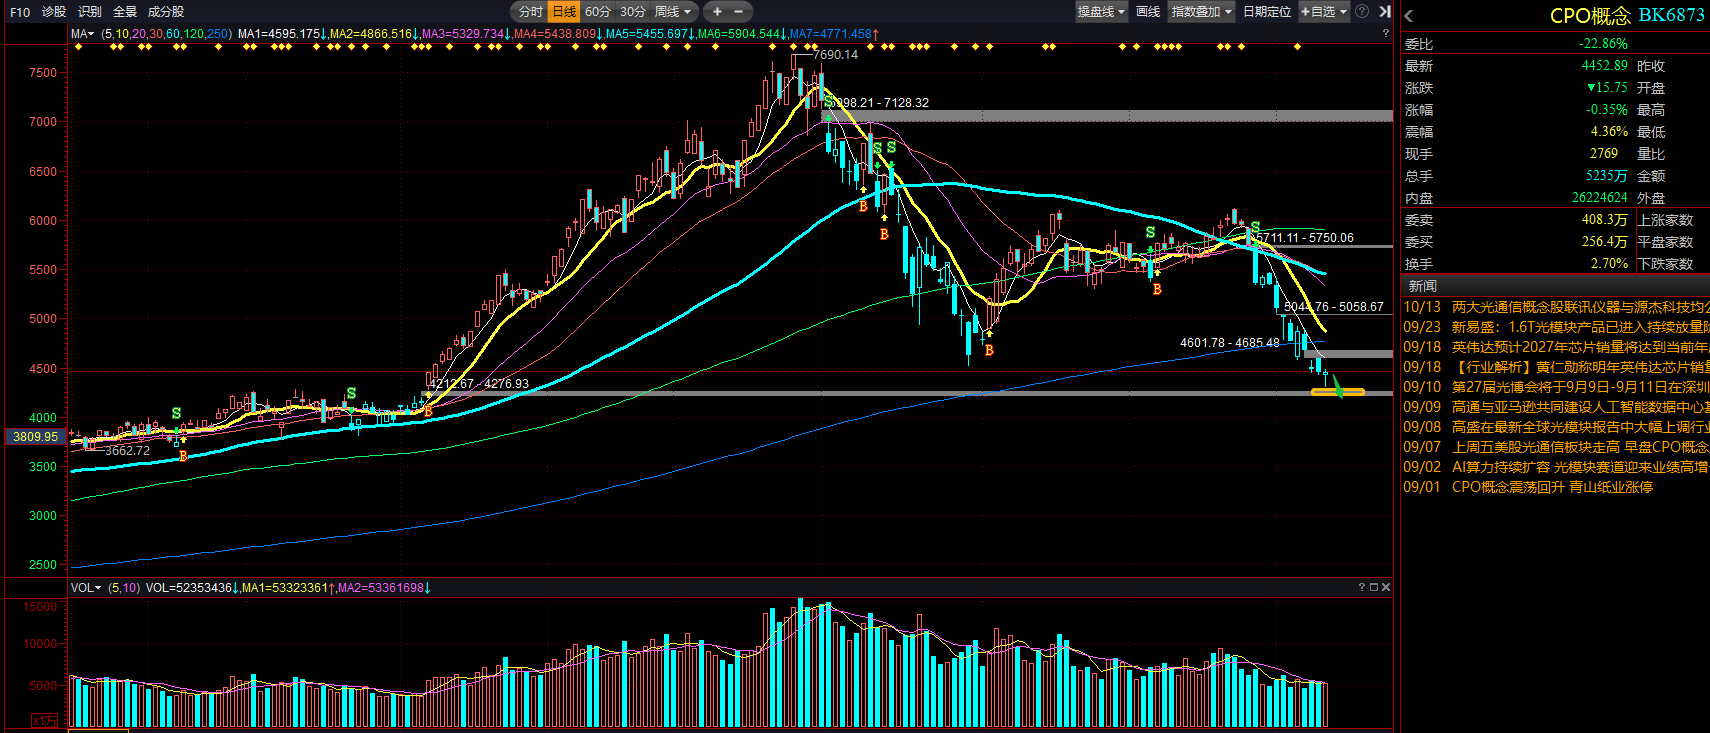Open the 识别 menu item

(90, 12)
